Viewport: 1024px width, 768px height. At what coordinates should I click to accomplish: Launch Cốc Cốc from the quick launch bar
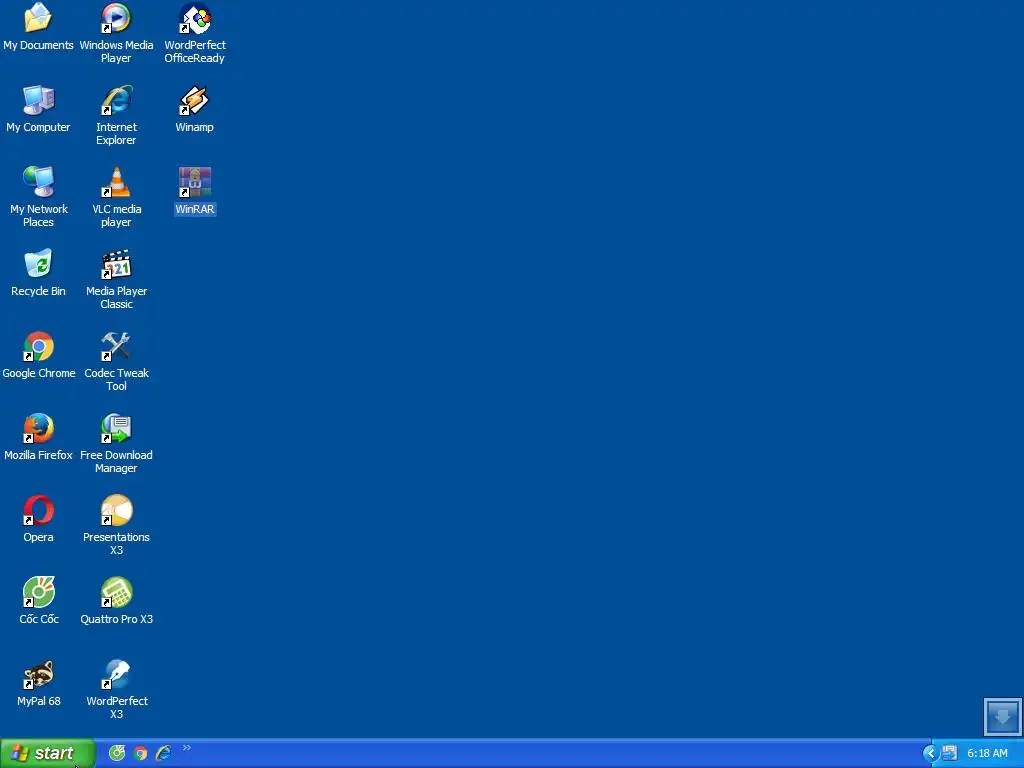(x=117, y=753)
